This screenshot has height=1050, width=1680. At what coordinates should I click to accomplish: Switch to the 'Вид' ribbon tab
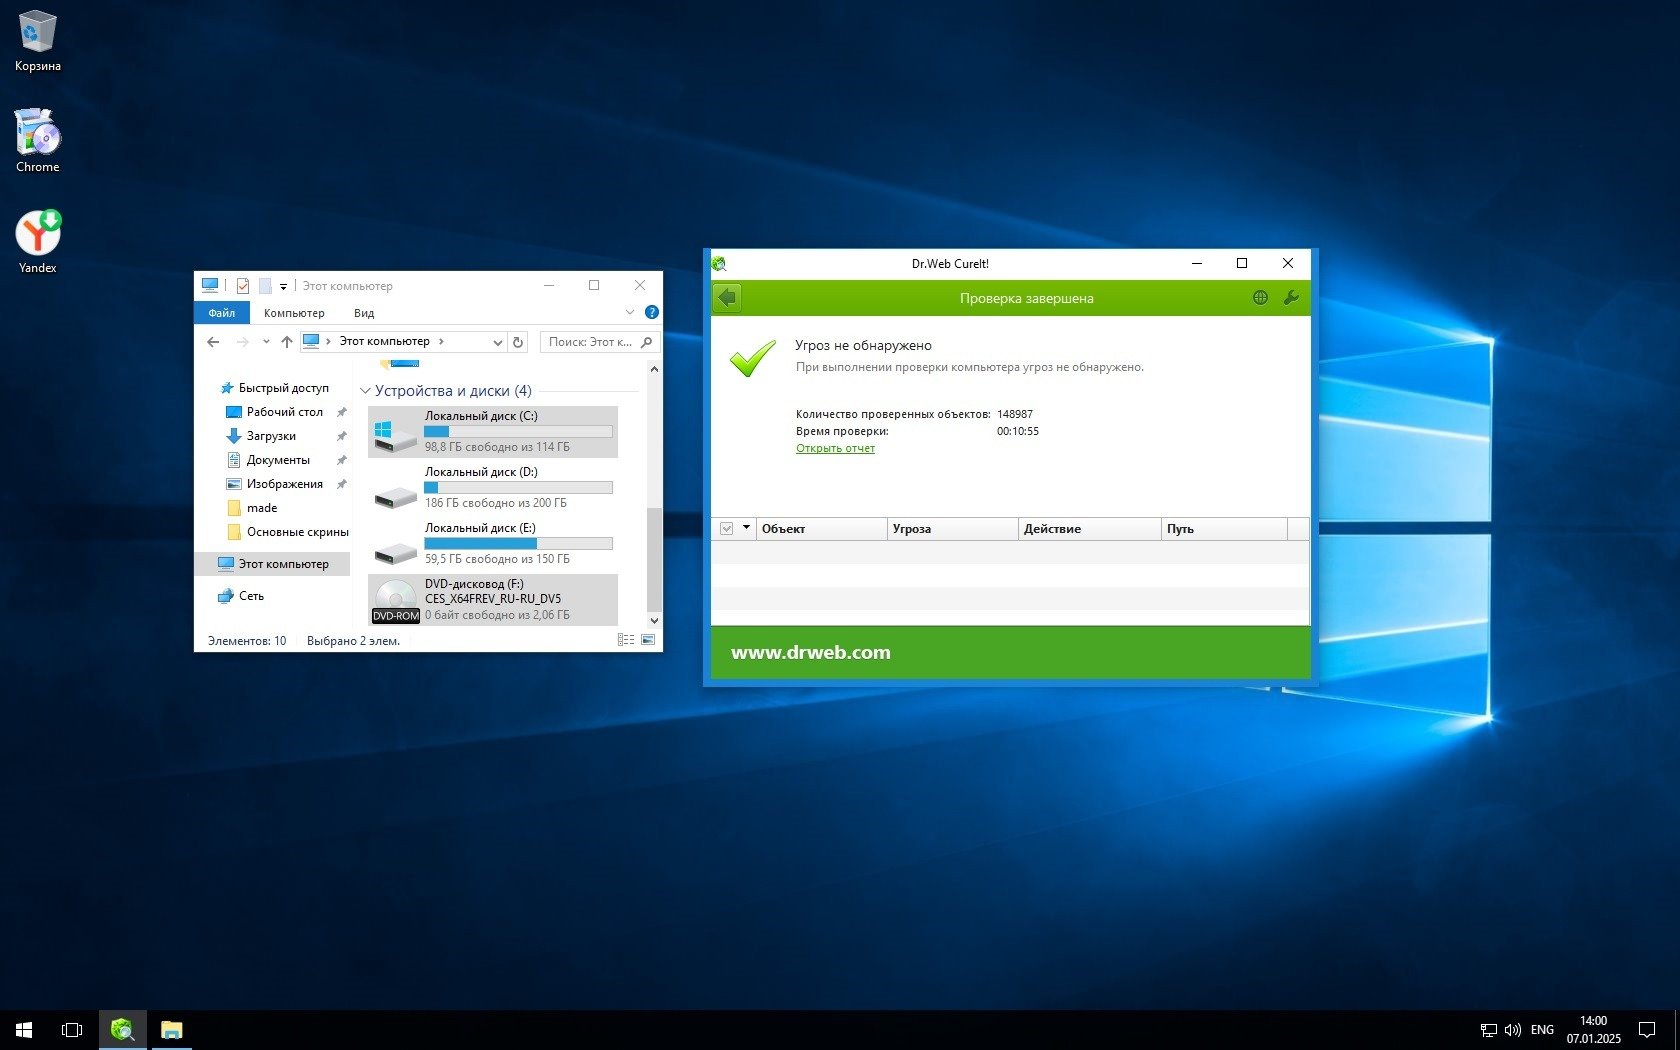(x=364, y=313)
